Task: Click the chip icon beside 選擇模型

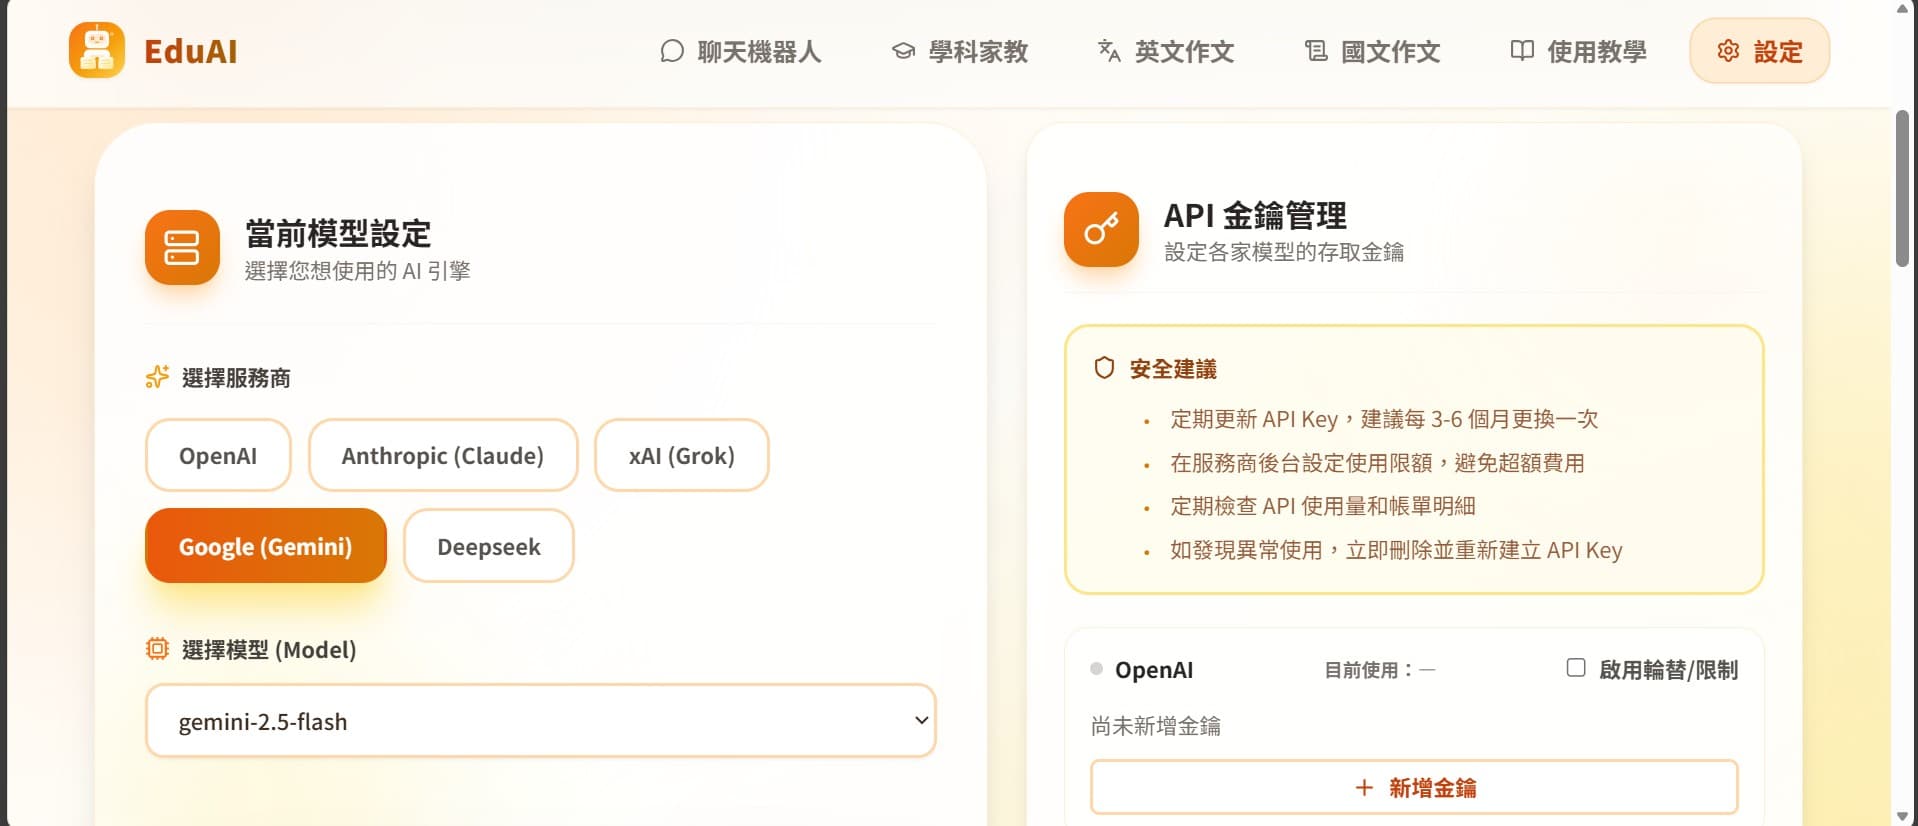Action: pos(157,649)
